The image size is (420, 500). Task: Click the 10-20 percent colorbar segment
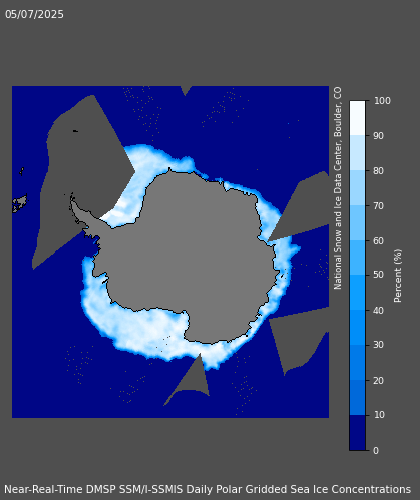357,398
